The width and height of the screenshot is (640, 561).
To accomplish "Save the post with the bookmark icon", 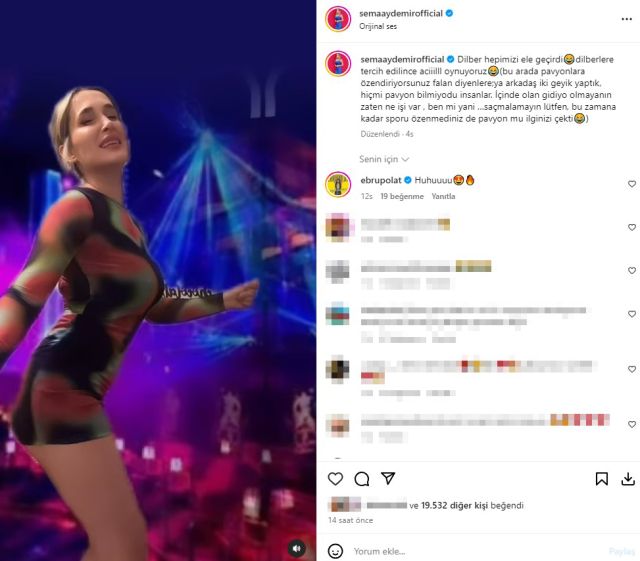I will pyautogui.click(x=602, y=479).
